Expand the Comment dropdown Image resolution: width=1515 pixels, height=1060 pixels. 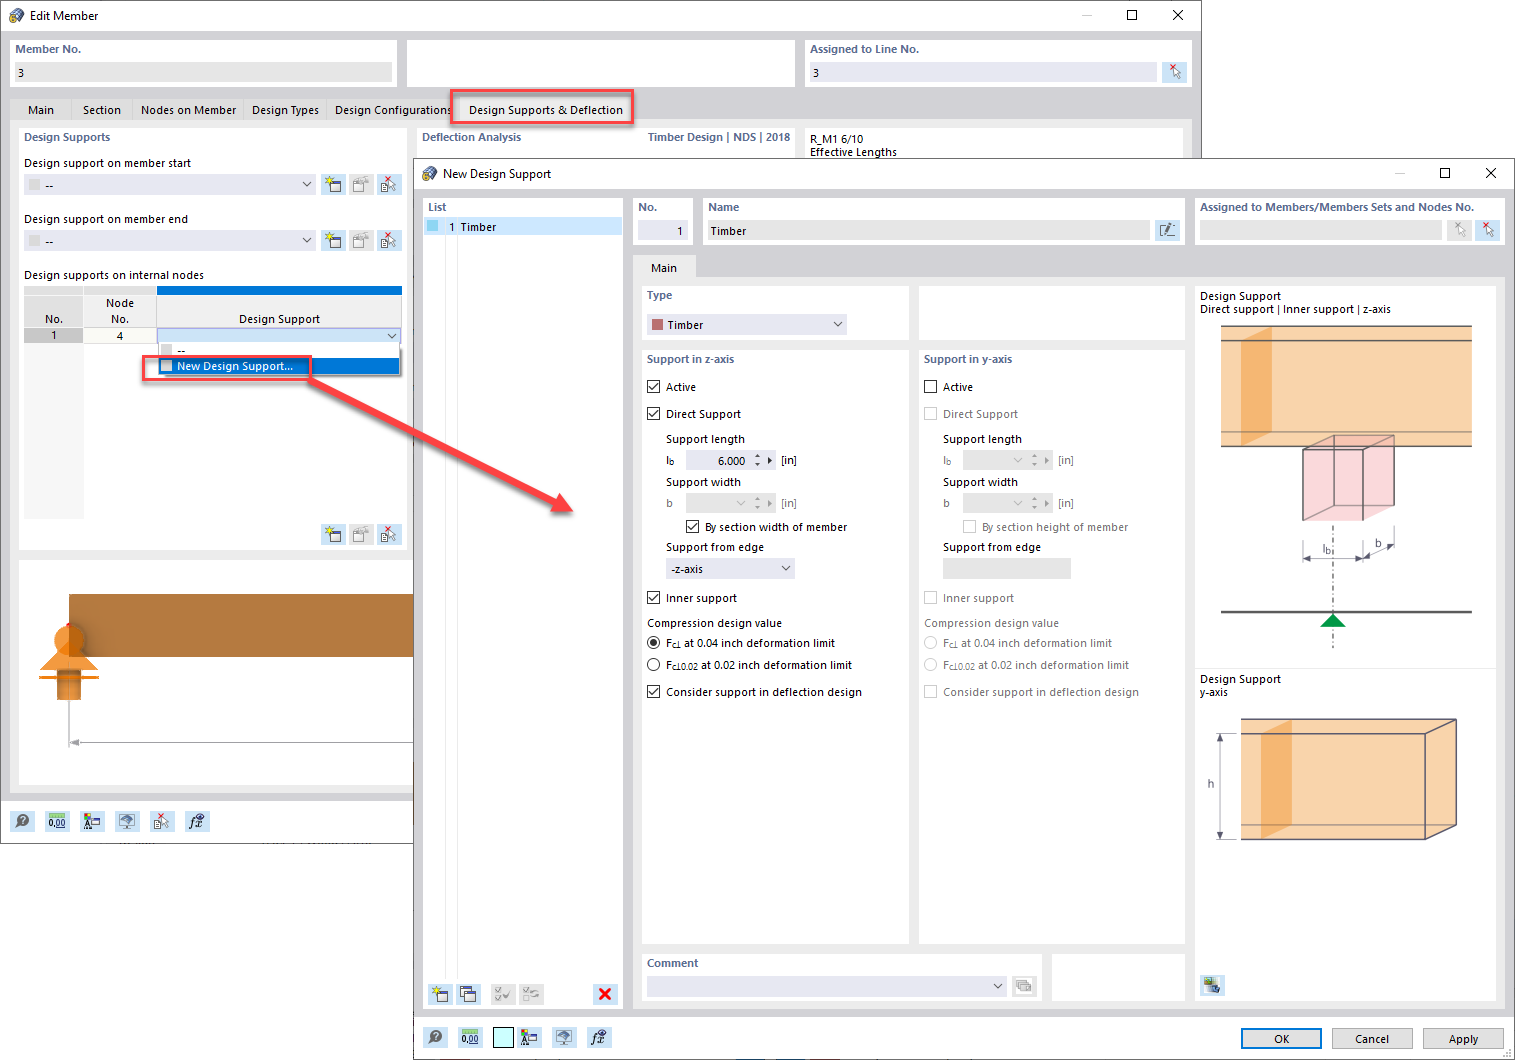[x=997, y=986]
